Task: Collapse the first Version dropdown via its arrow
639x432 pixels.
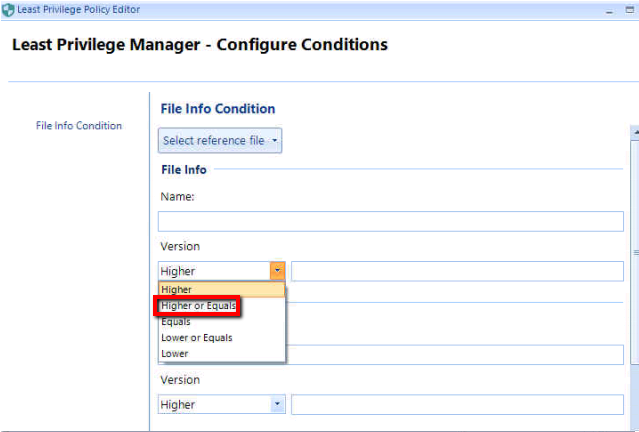Action: pyautogui.click(x=277, y=271)
